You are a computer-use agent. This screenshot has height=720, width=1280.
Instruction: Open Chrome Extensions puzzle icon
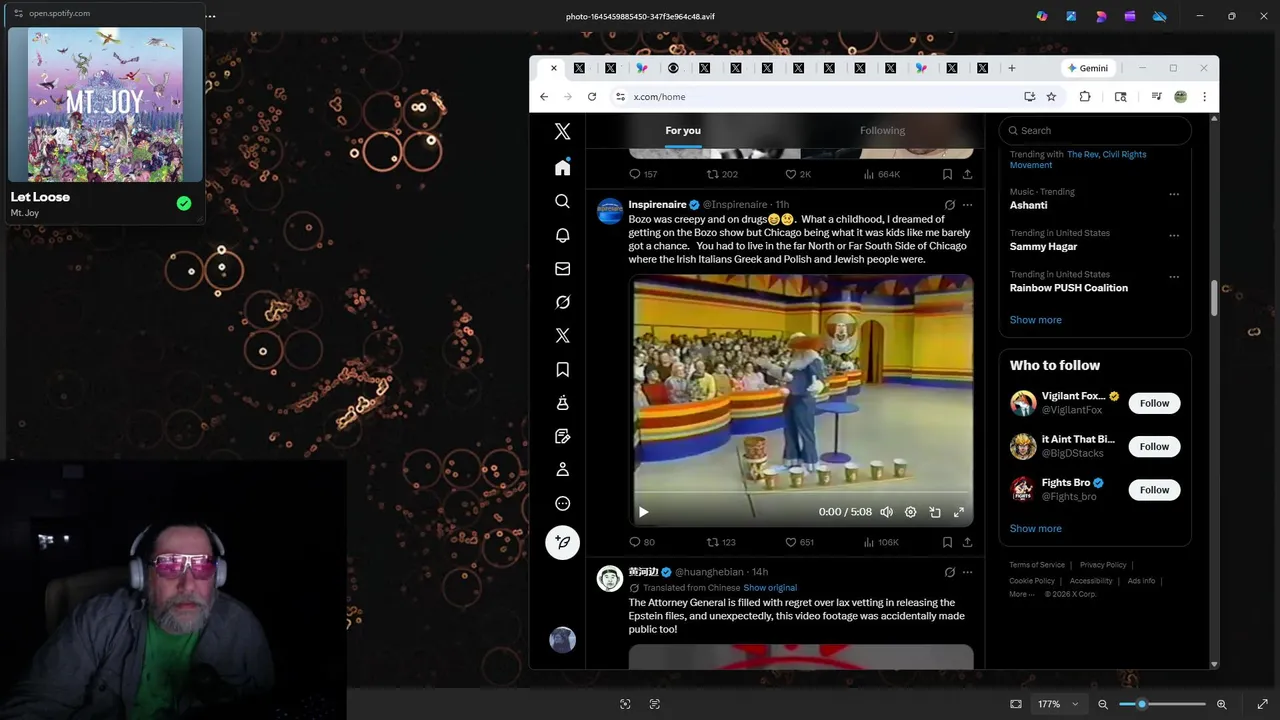coord(1085,97)
